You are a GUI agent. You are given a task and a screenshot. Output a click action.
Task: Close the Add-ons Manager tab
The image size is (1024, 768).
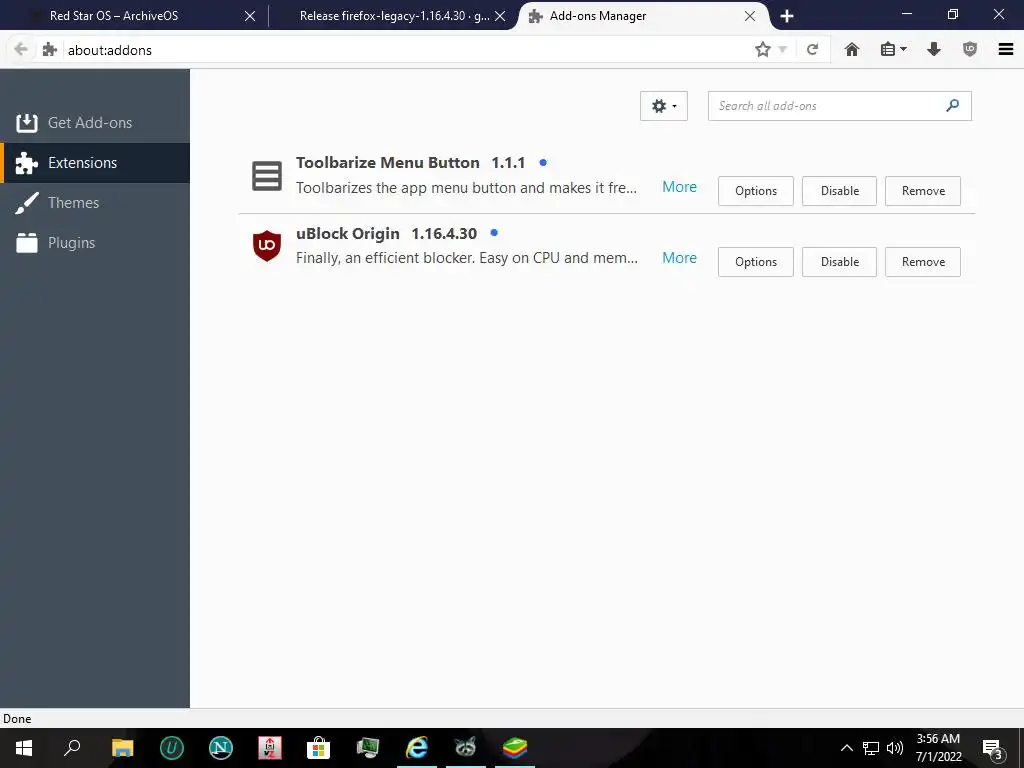(x=750, y=16)
